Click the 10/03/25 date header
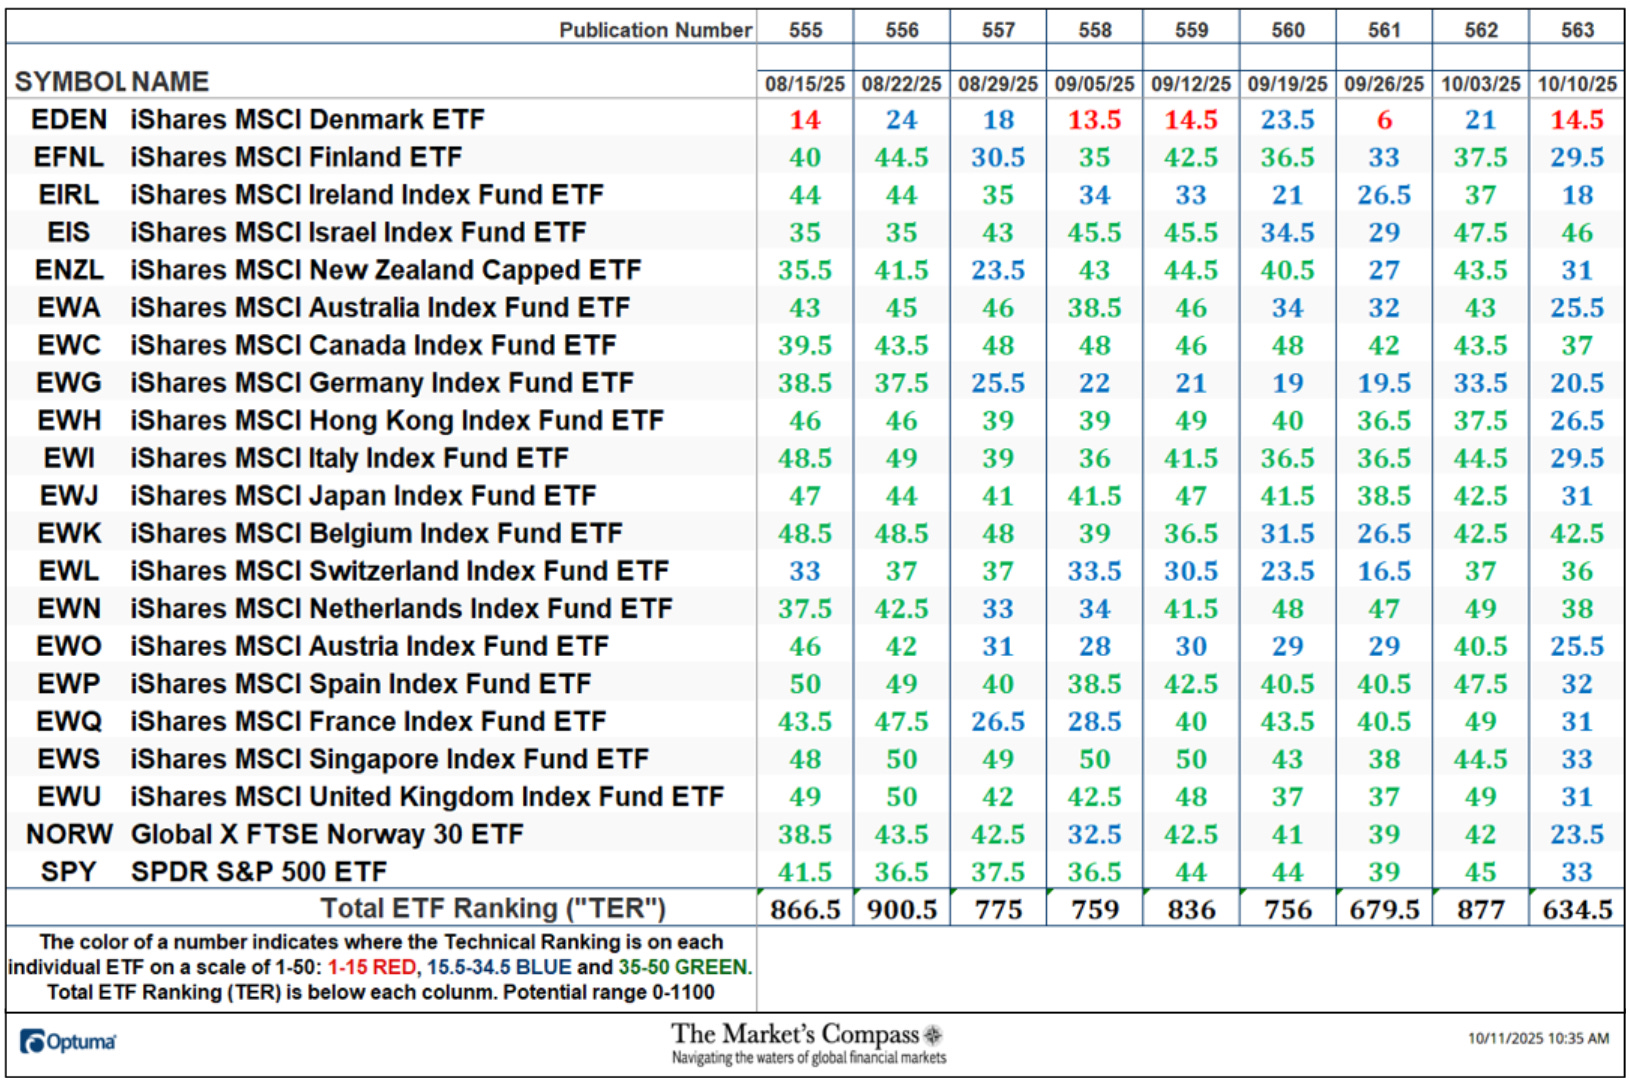This screenshot has height=1080, width=1630. point(1480,84)
